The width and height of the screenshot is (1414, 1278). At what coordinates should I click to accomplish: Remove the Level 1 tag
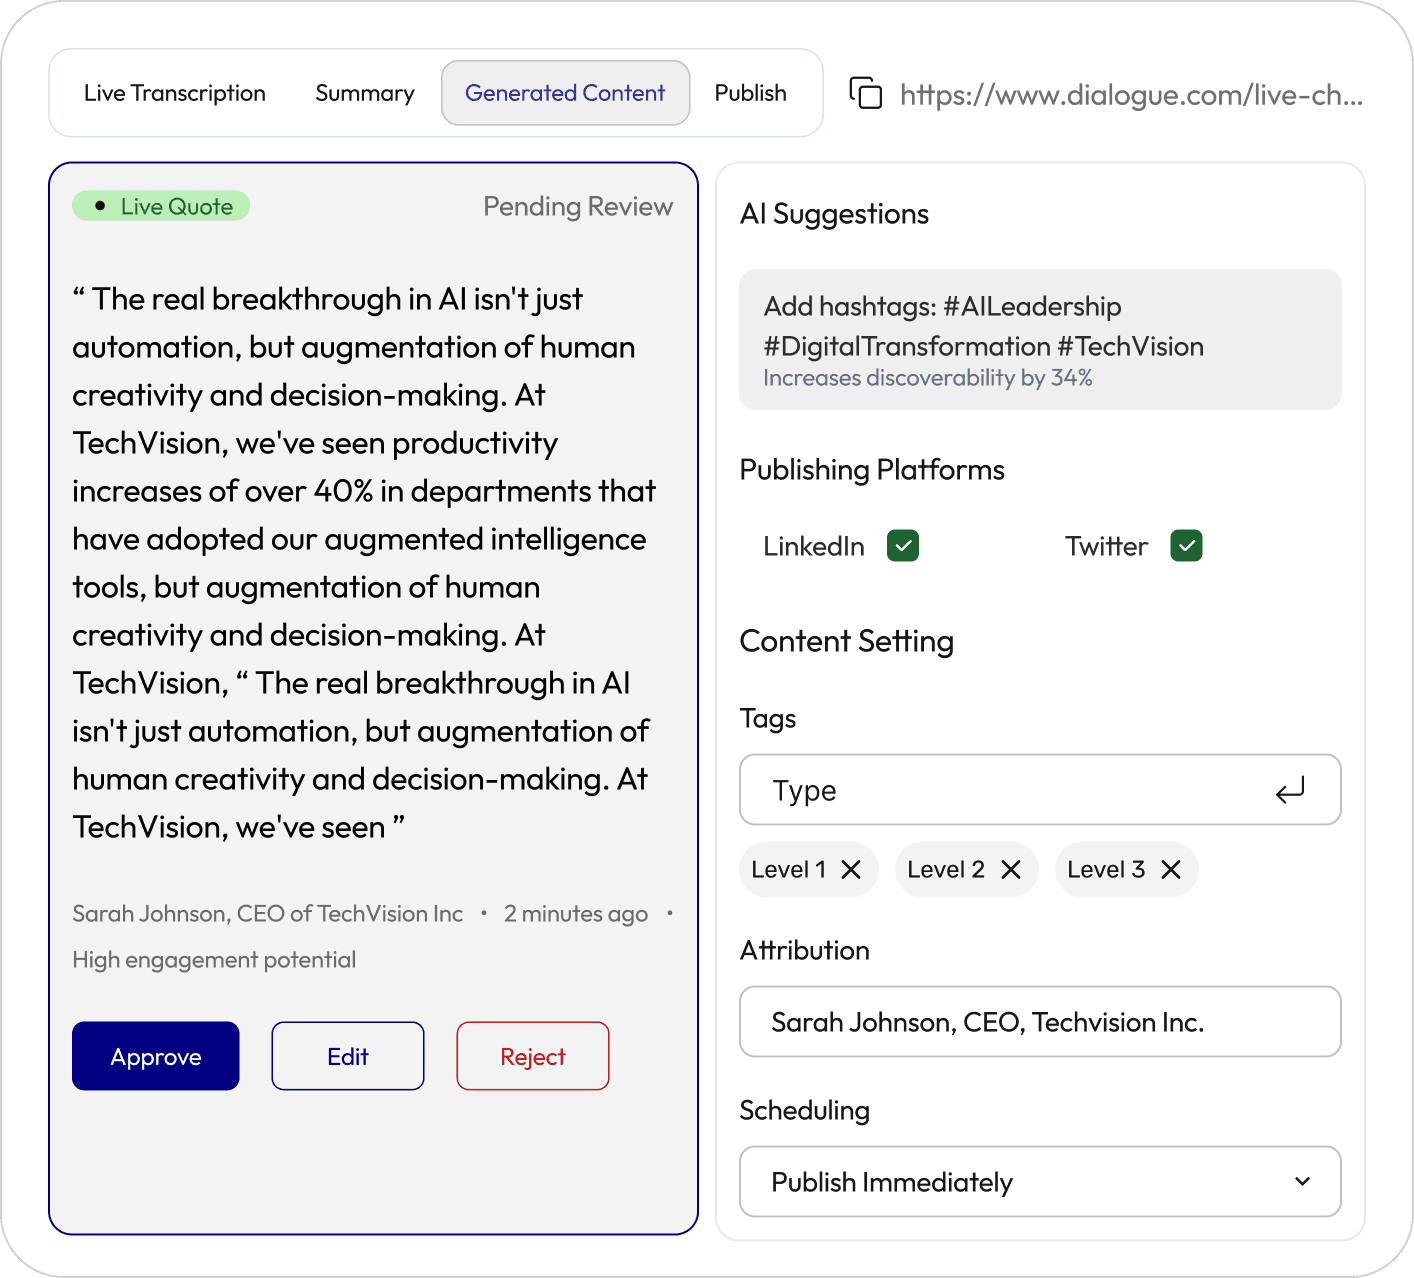click(x=851, y=870)
